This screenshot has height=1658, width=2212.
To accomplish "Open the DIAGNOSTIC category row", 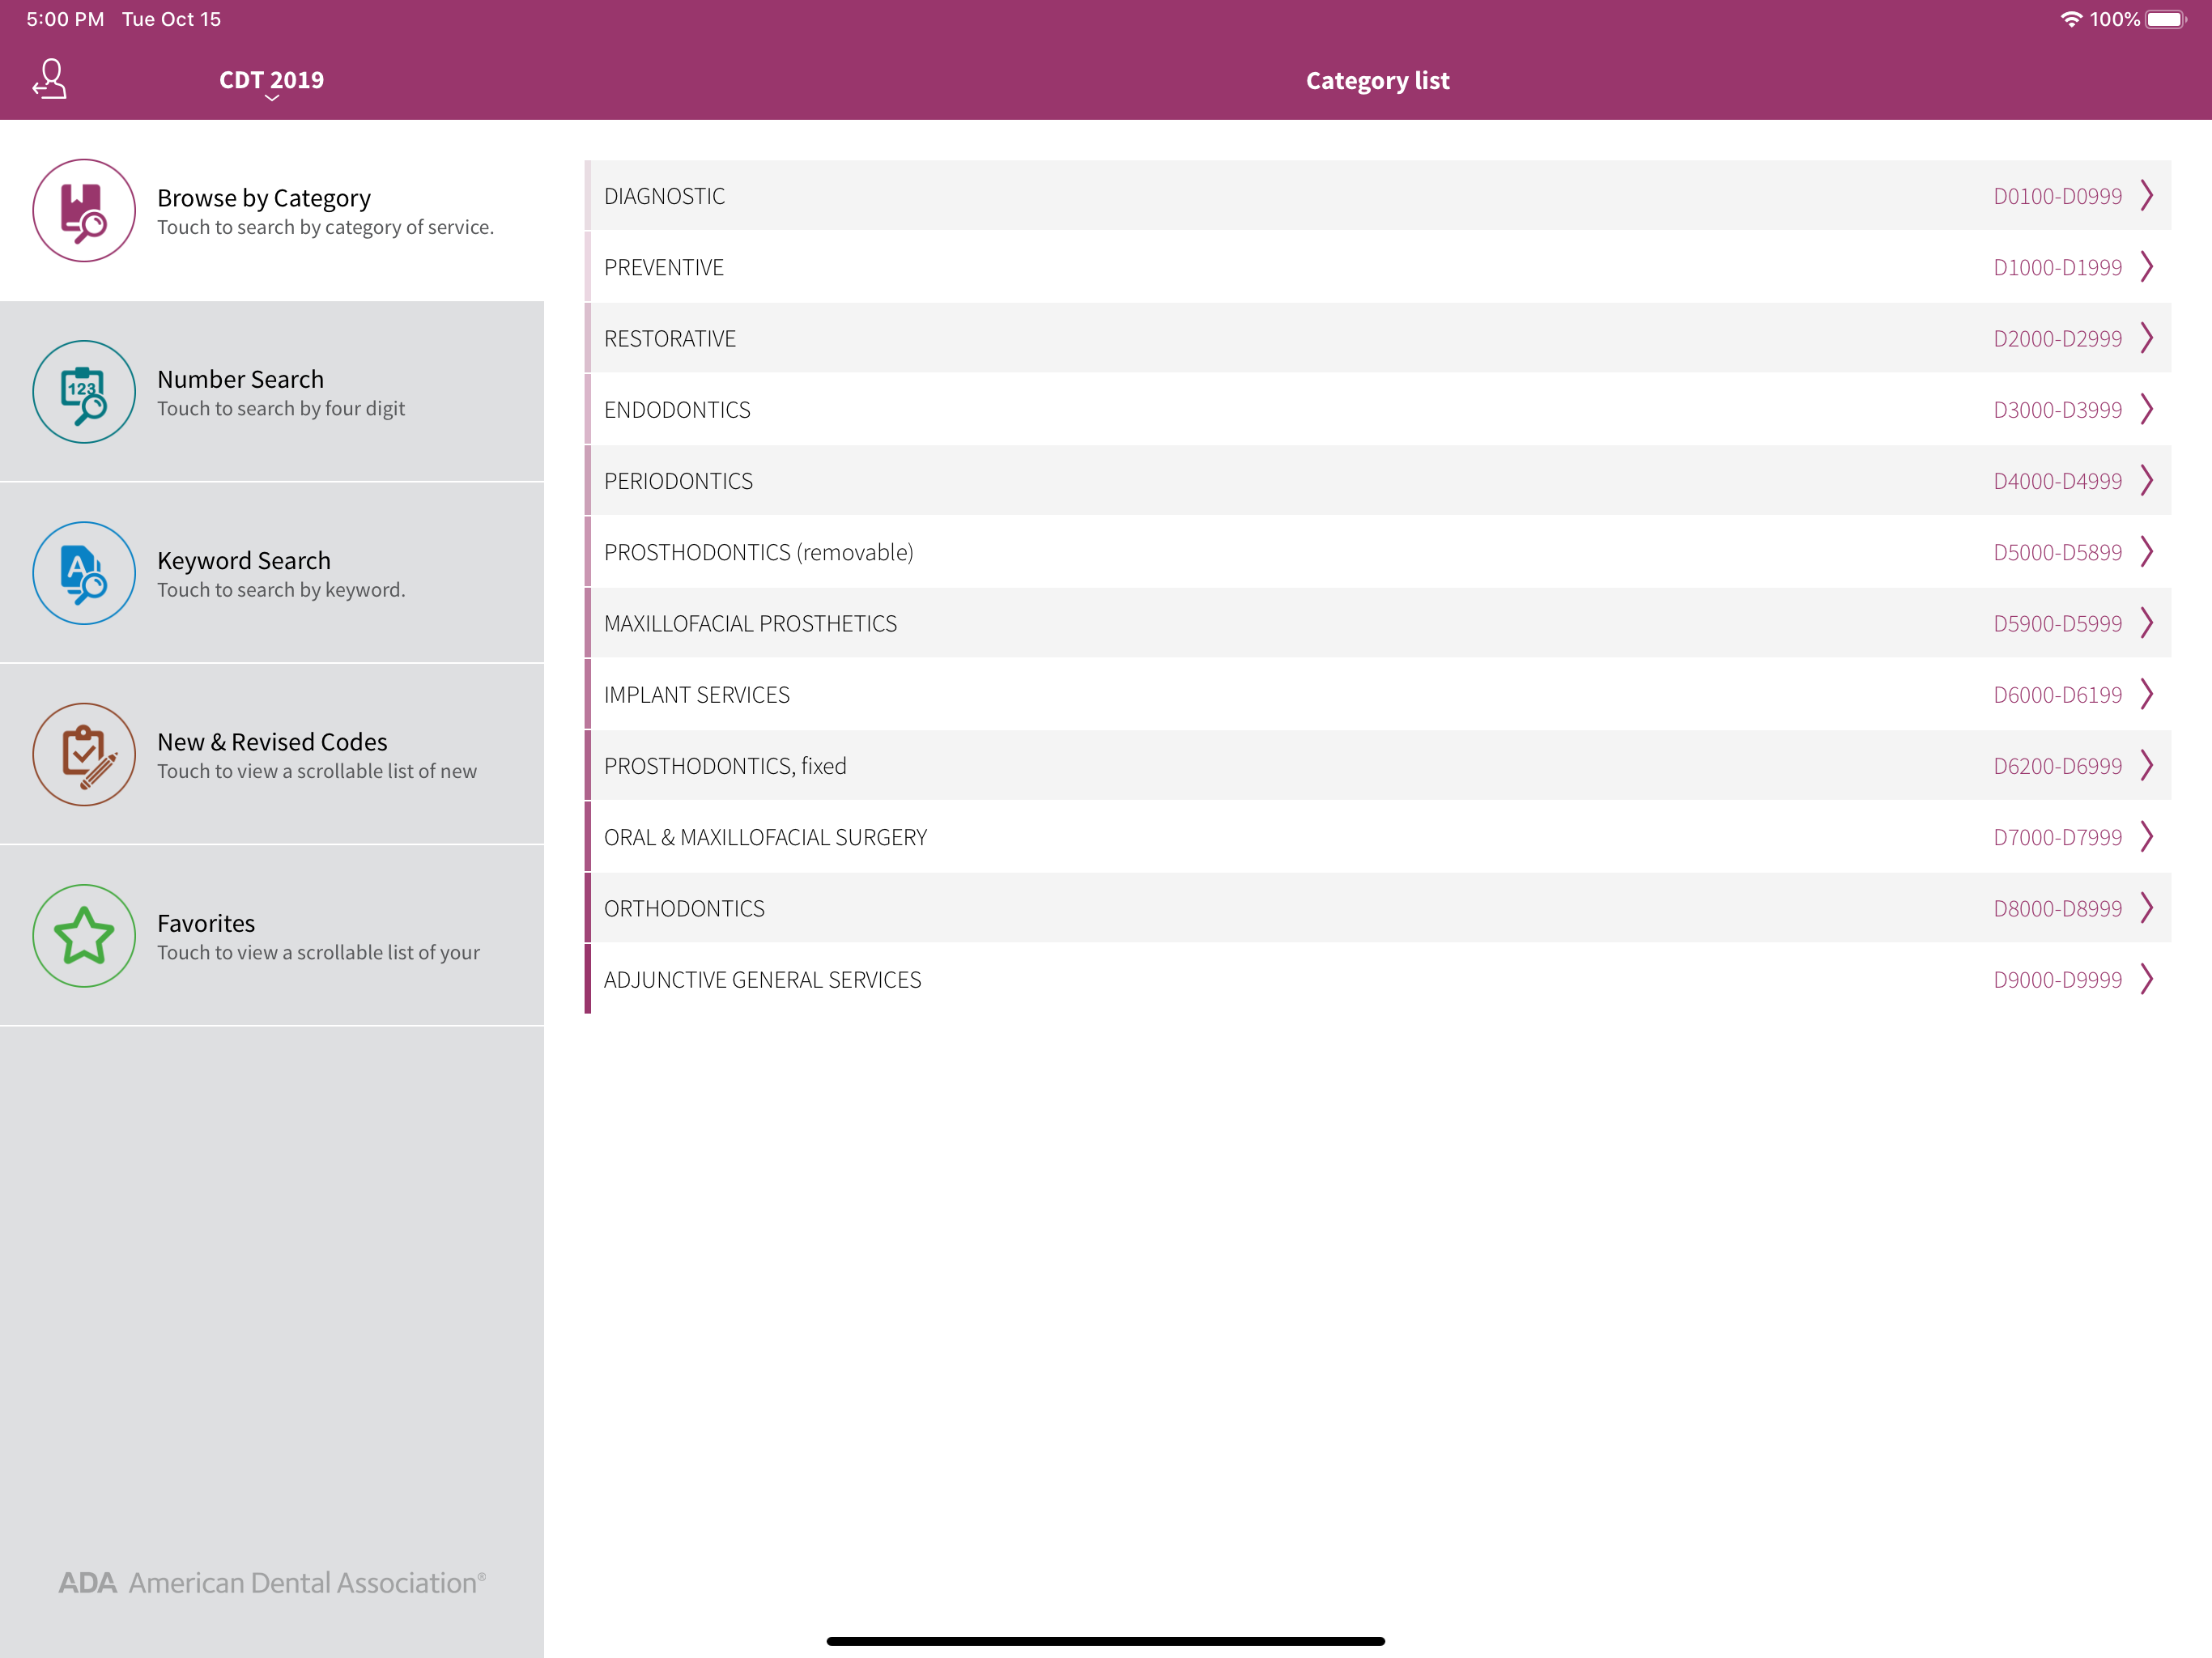I will [1378, 195].
